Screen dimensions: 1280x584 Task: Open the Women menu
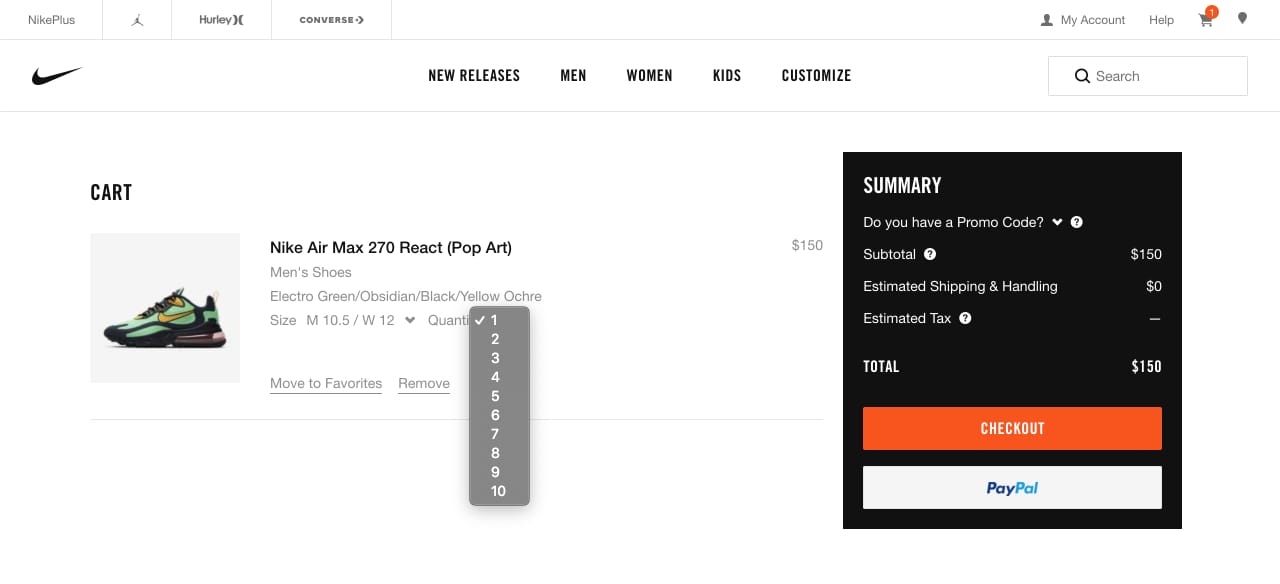click(x=649, y=76)
